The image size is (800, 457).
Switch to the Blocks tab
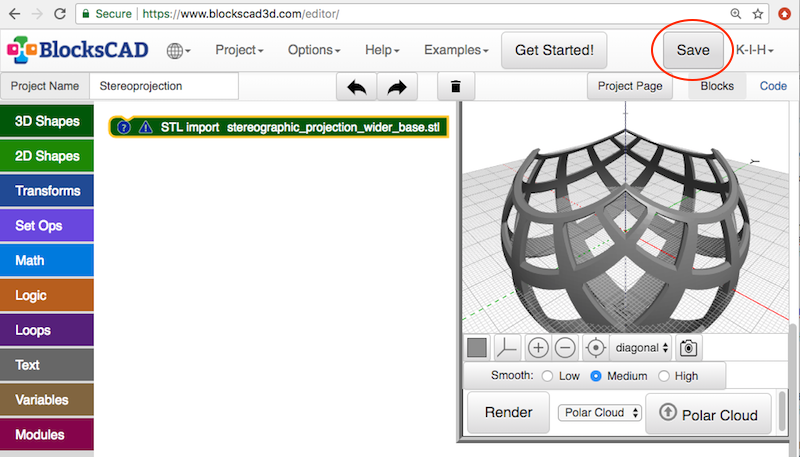717,86
